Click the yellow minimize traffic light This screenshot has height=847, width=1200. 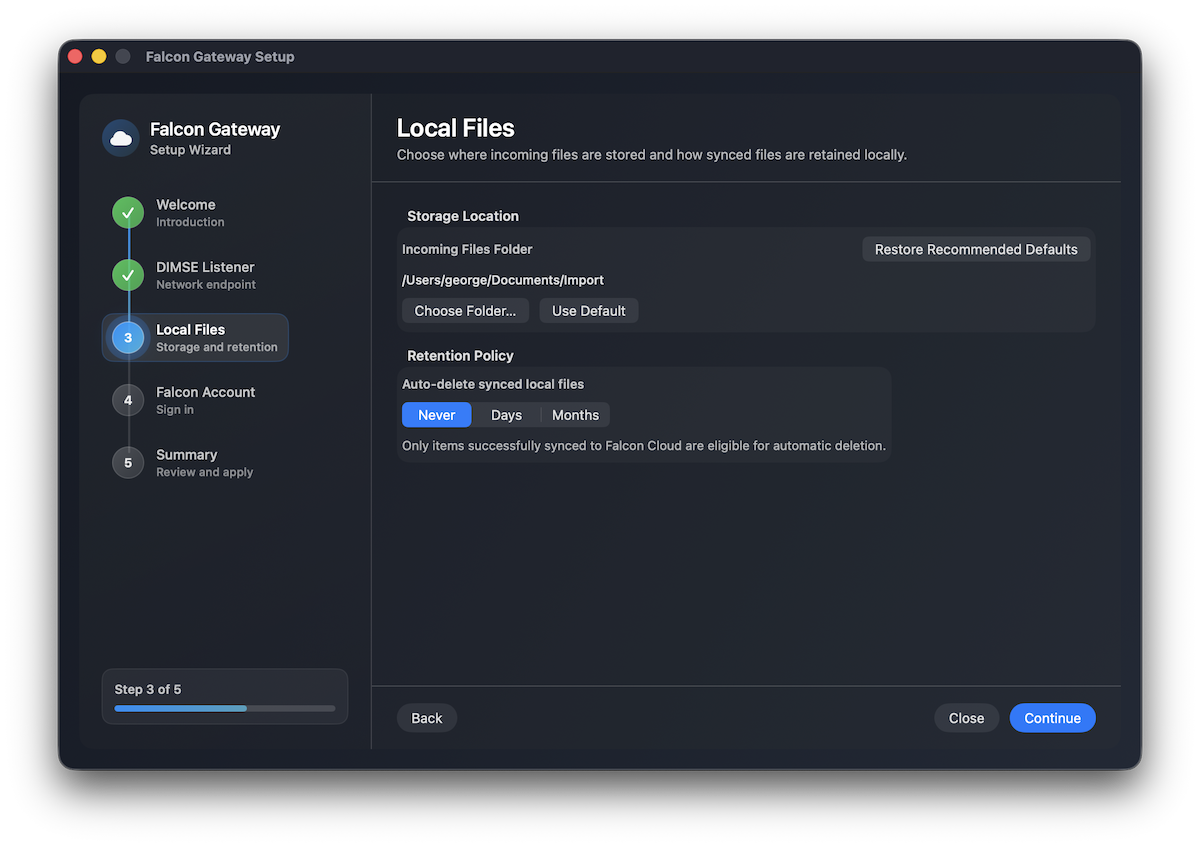tap(98, 56)
